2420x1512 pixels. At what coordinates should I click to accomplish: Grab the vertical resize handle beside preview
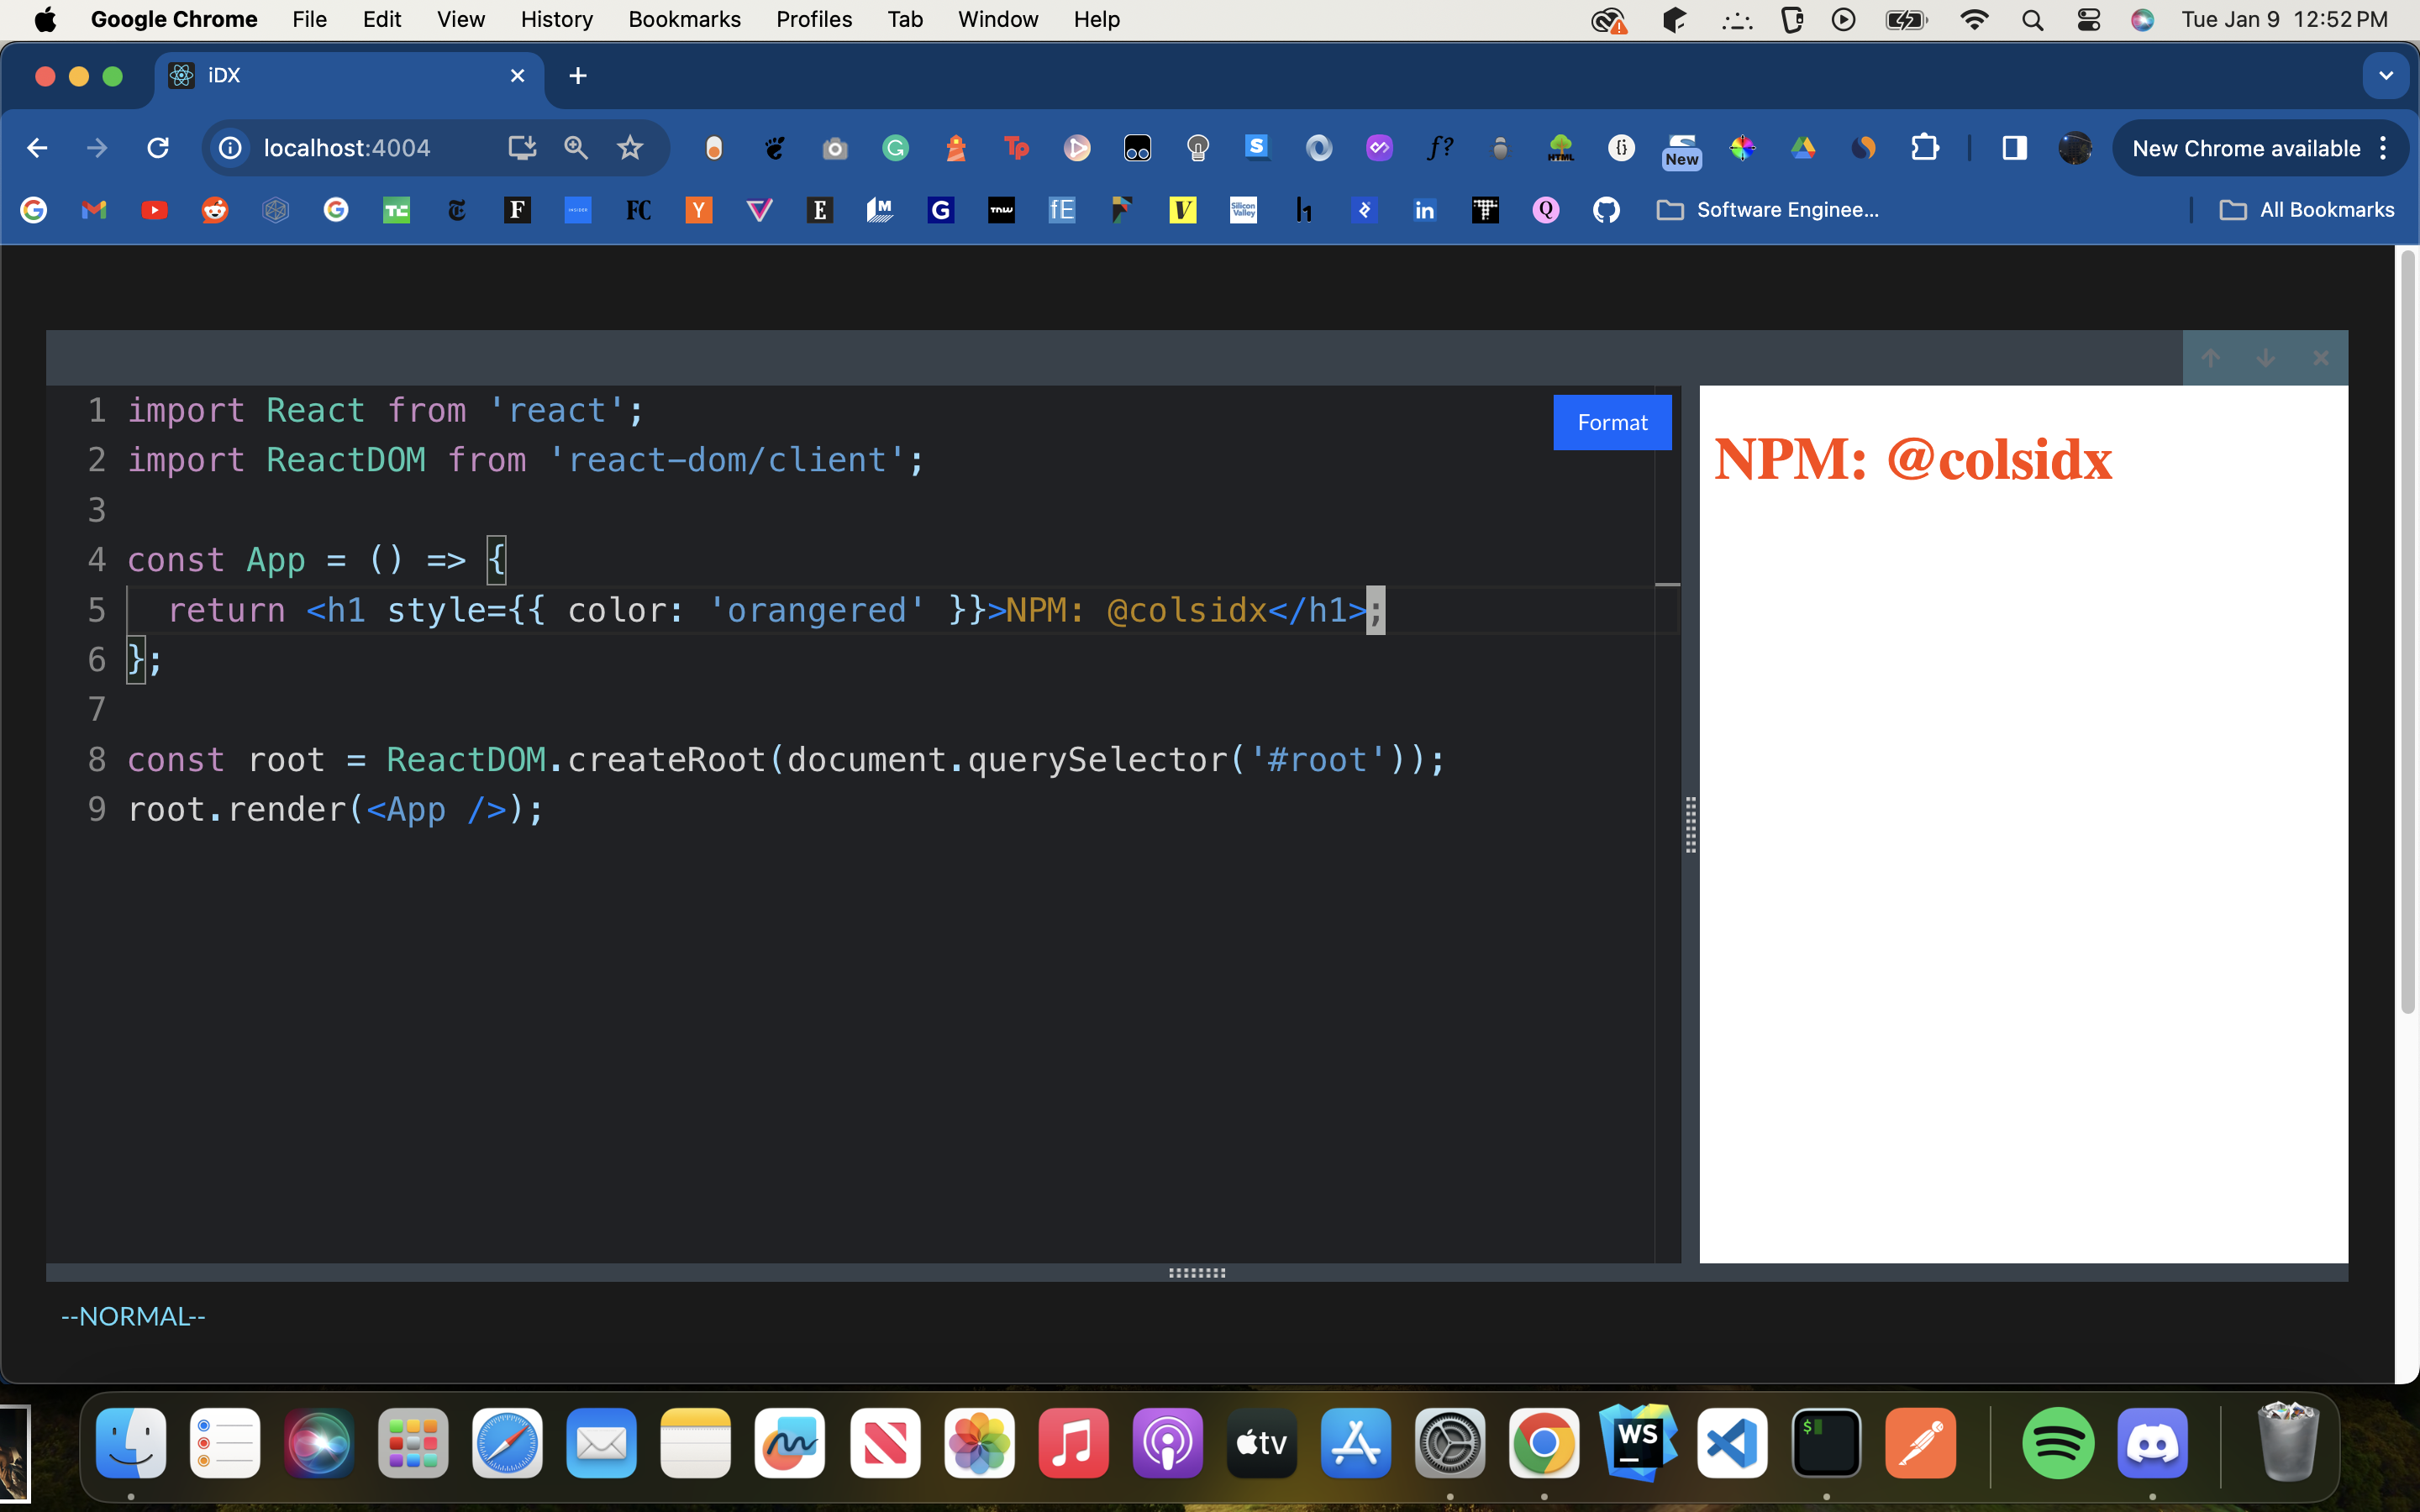point(1690,824)
